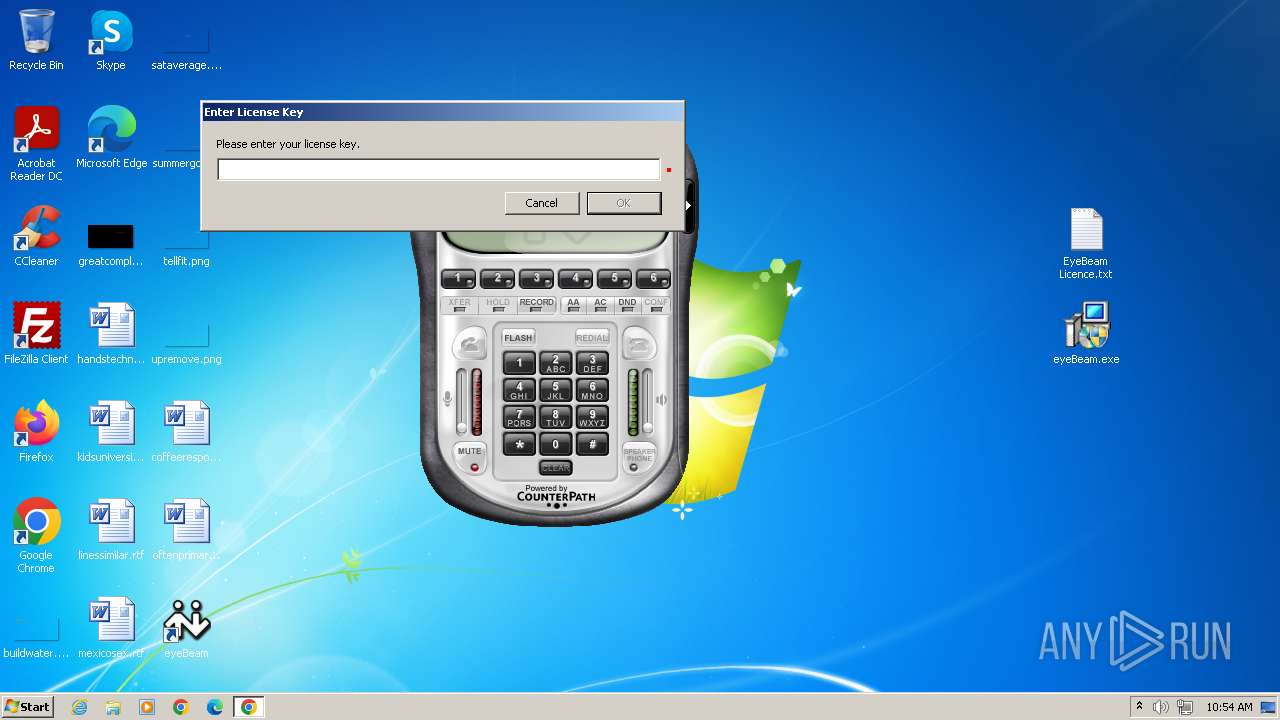Dial keypad digit 7 PQRS

pos(519,417)
